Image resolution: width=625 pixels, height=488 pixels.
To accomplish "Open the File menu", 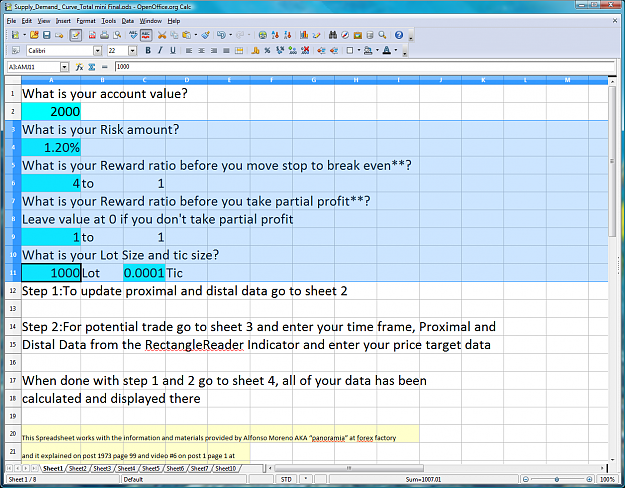I will [x=11, y=21].
